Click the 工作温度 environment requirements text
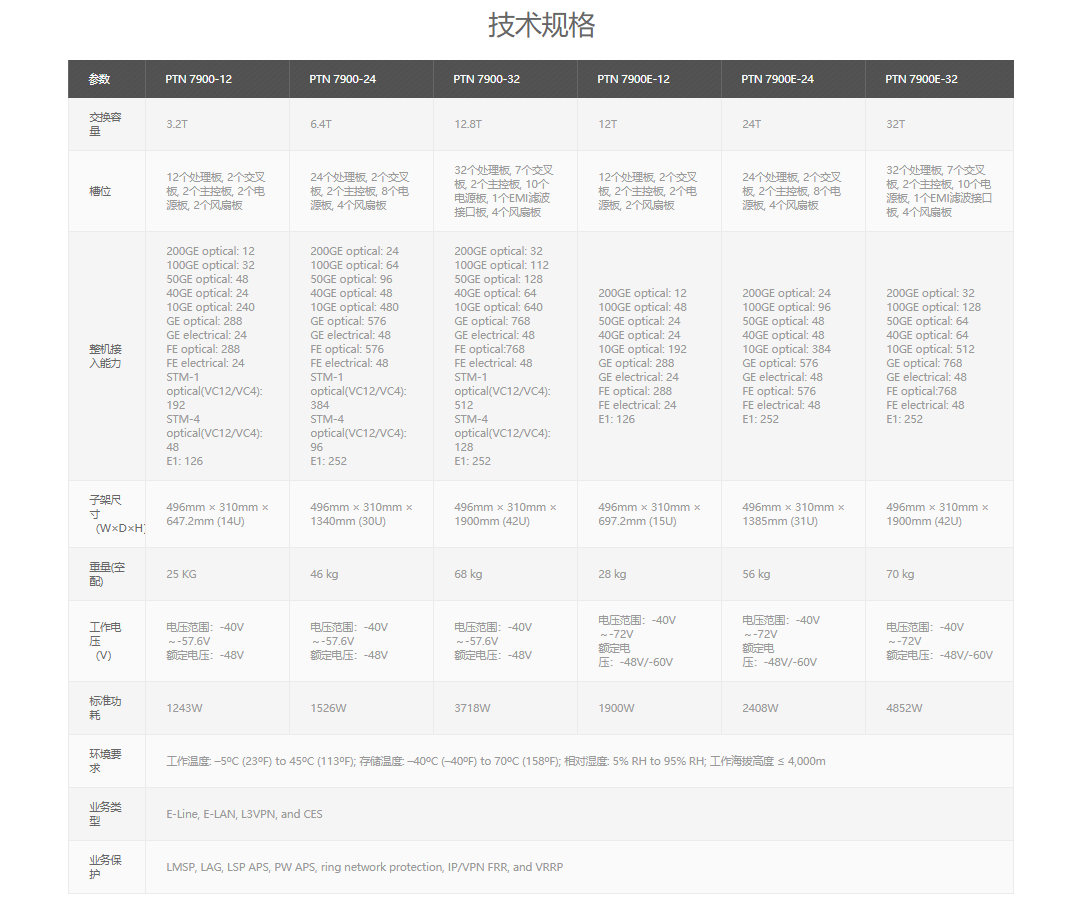Screen dimensions: 1068x903 coord(496,761)
